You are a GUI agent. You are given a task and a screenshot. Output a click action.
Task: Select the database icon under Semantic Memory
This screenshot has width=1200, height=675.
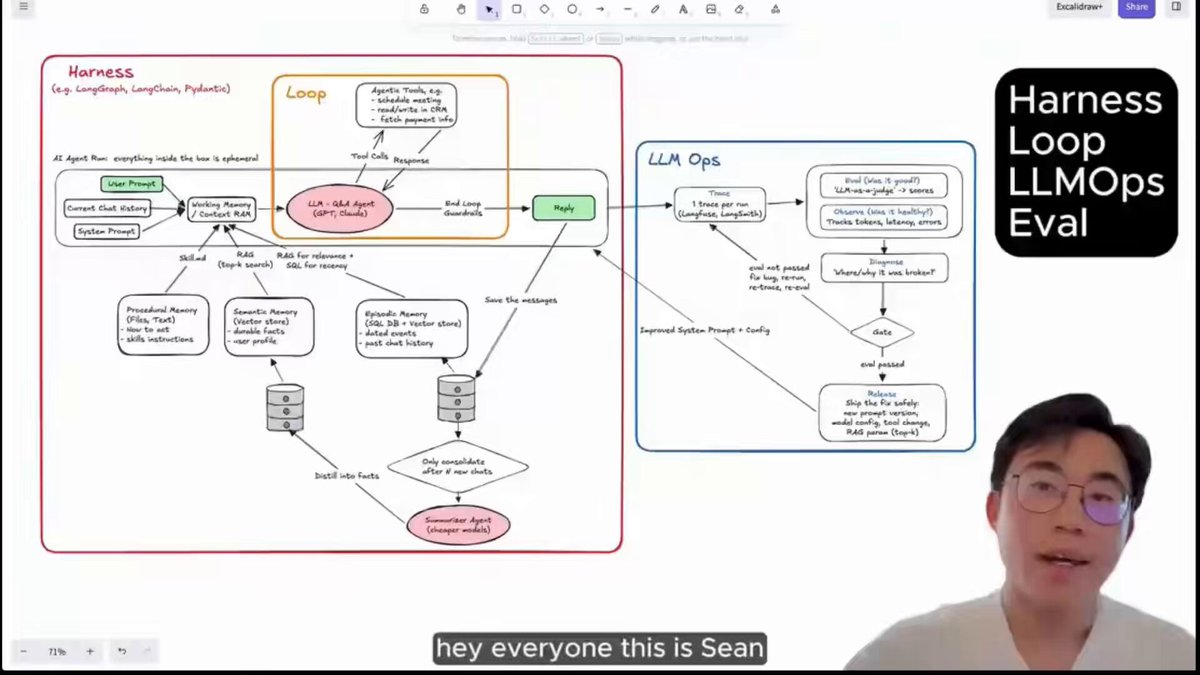(285, 408)
